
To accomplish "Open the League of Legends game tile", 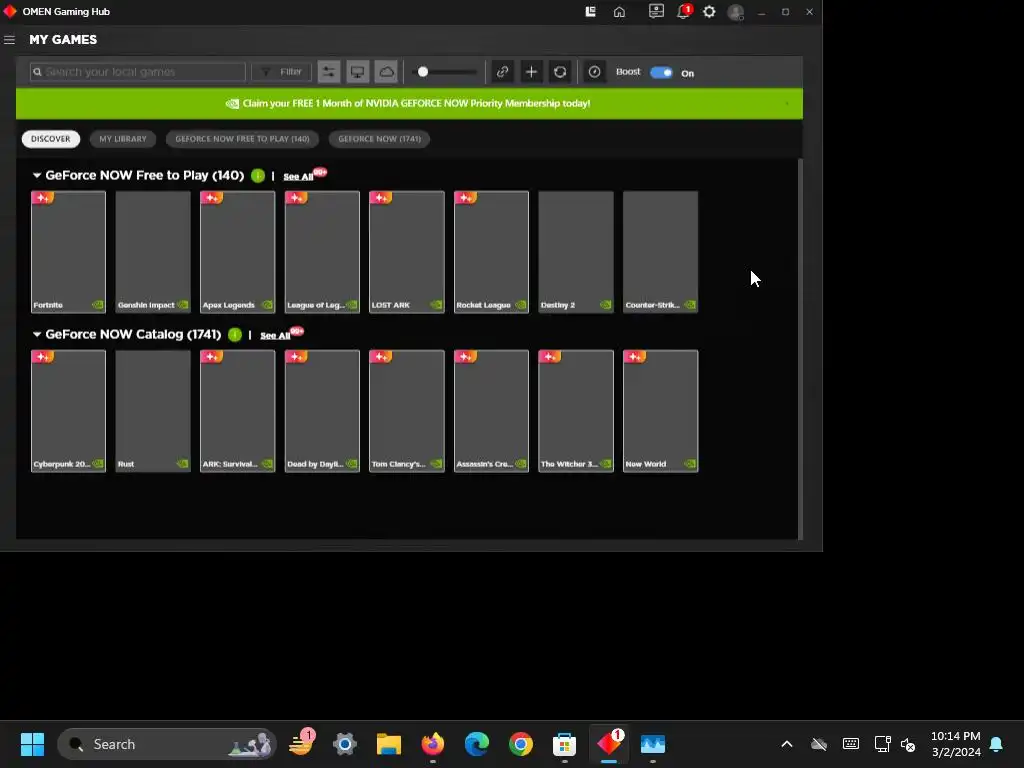I will coord(322,252).
